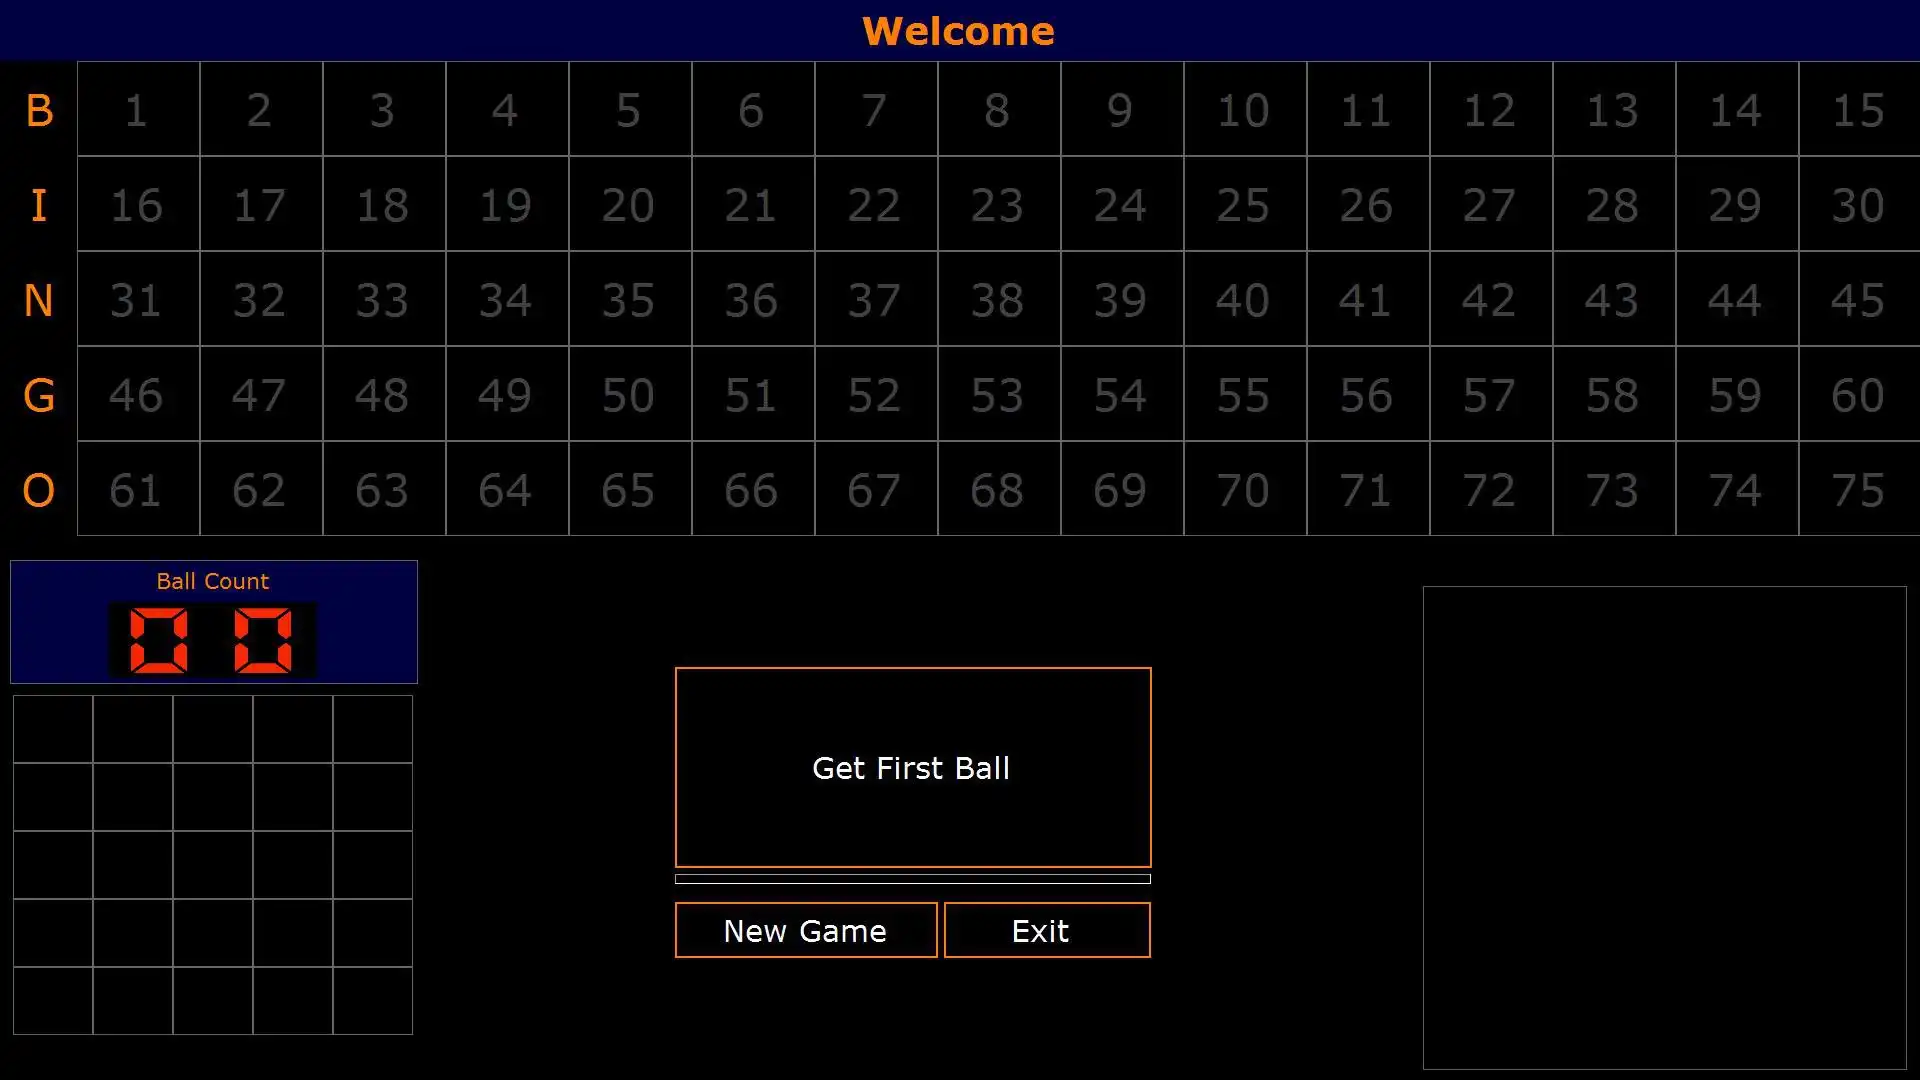
Task: Click the N column header icon
Action: 38,299
